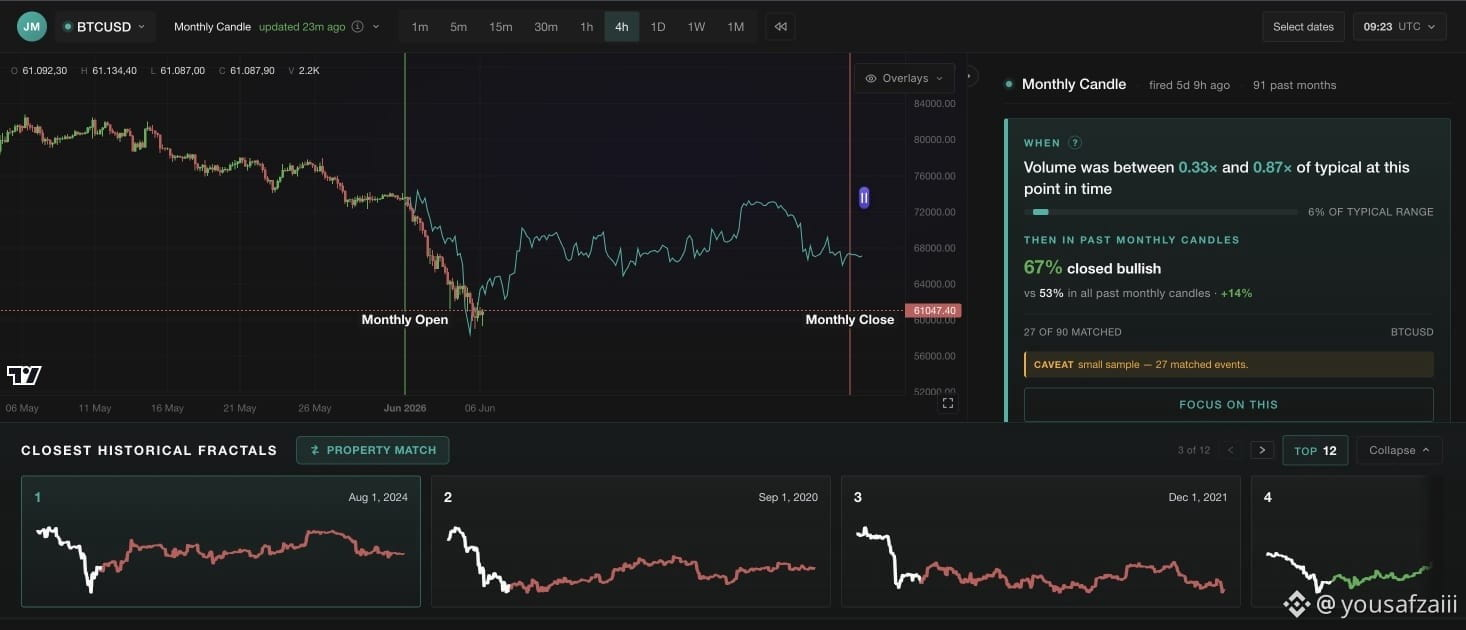Click the FOCUS ON THIS button
The height and width of the screenshot is (630, 1466).
pos(1228,404)
